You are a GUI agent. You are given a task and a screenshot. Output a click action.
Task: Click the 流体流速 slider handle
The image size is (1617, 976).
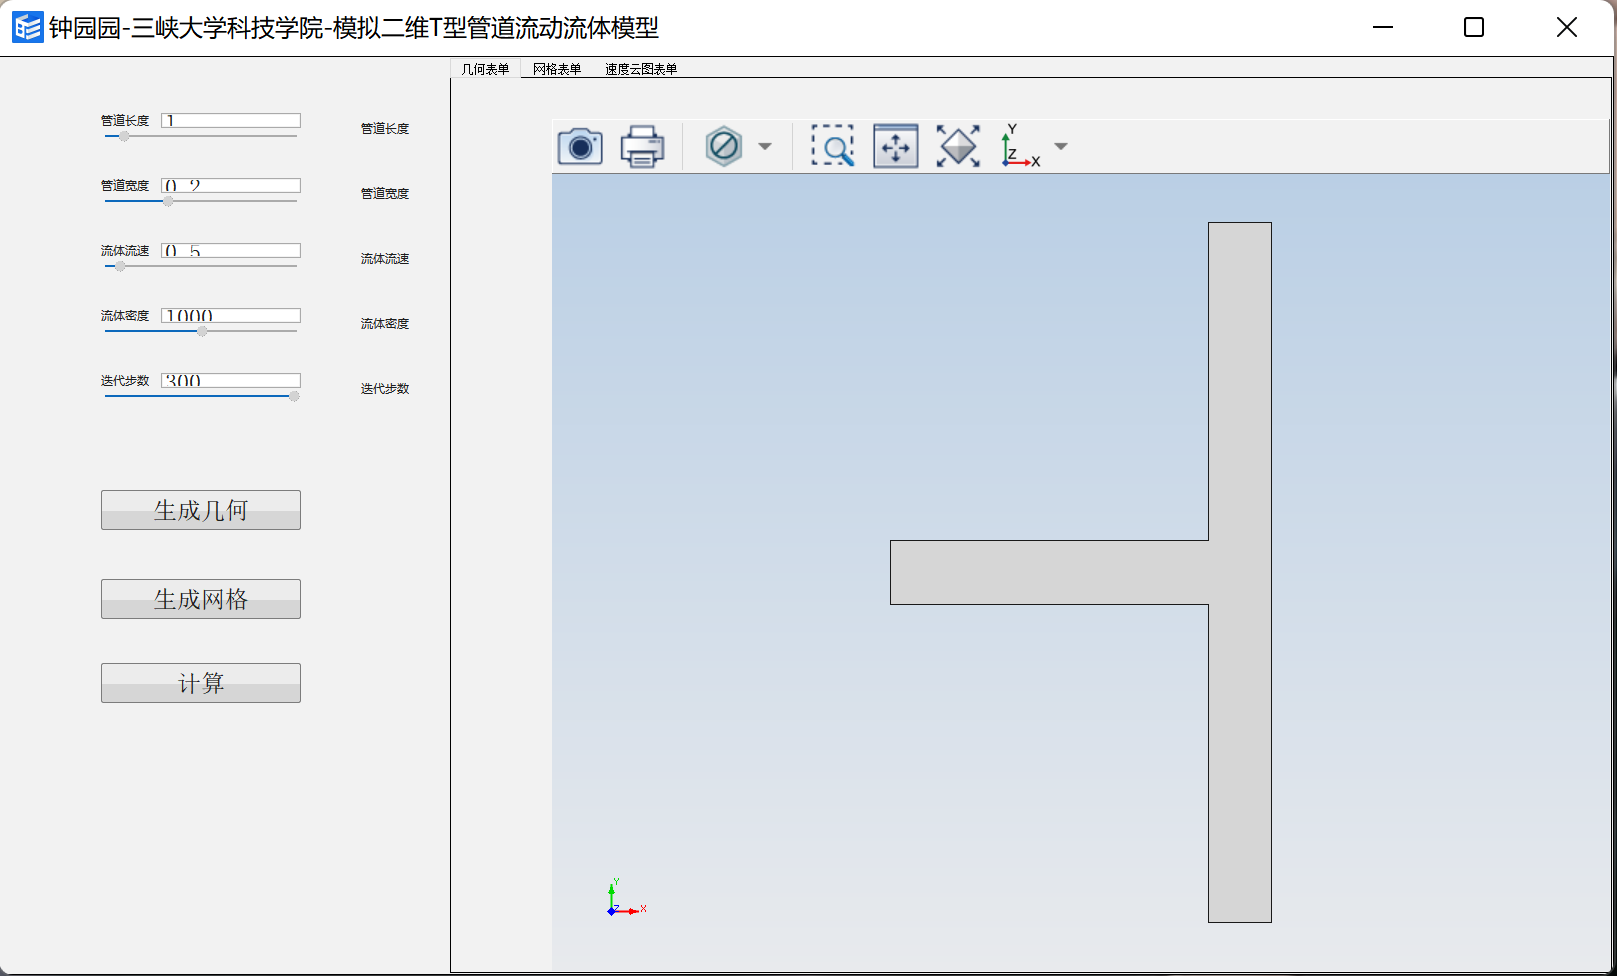tap(120, 266)
